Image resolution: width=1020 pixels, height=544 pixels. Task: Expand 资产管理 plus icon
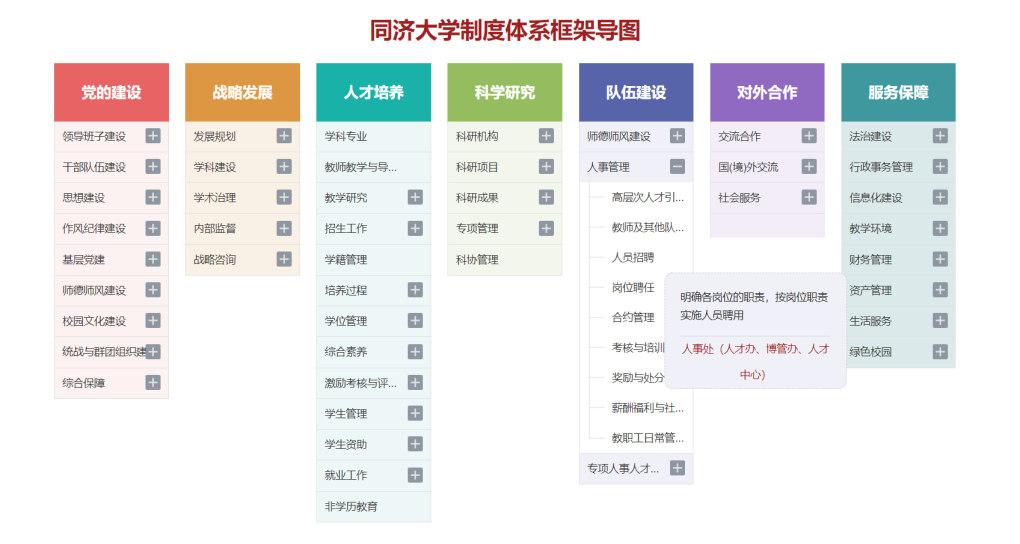click(x=940, y=290)
